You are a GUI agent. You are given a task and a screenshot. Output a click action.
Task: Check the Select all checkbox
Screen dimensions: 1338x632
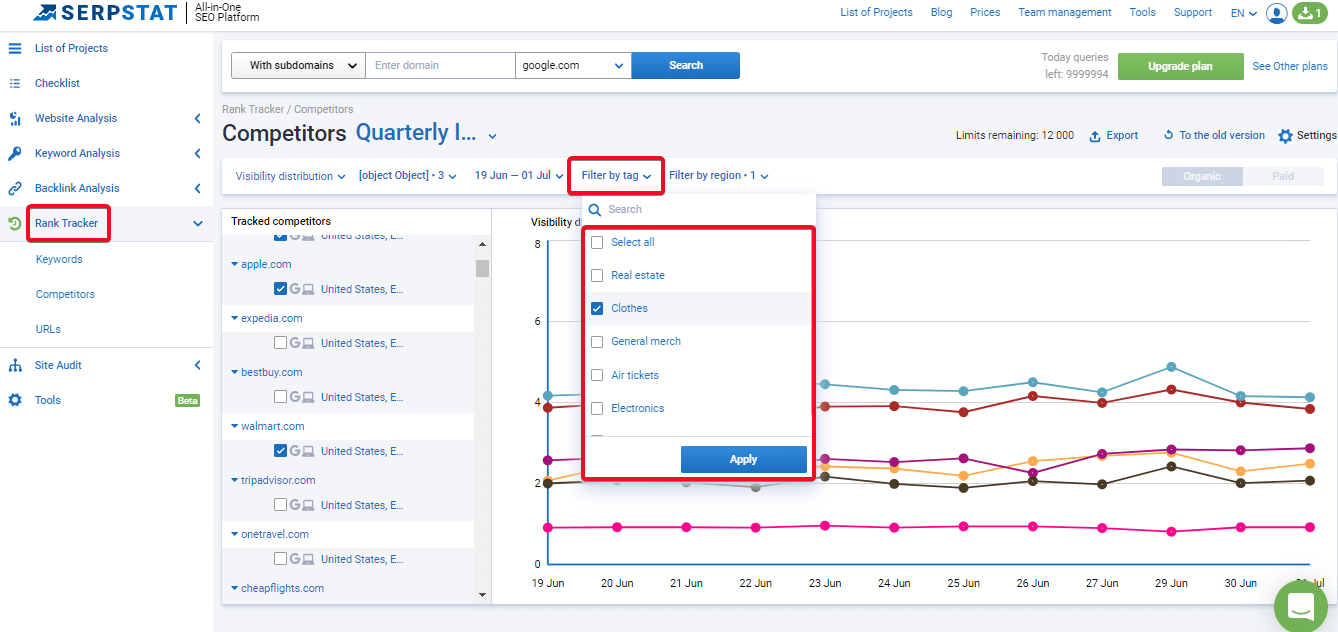(x=597, y=242)
